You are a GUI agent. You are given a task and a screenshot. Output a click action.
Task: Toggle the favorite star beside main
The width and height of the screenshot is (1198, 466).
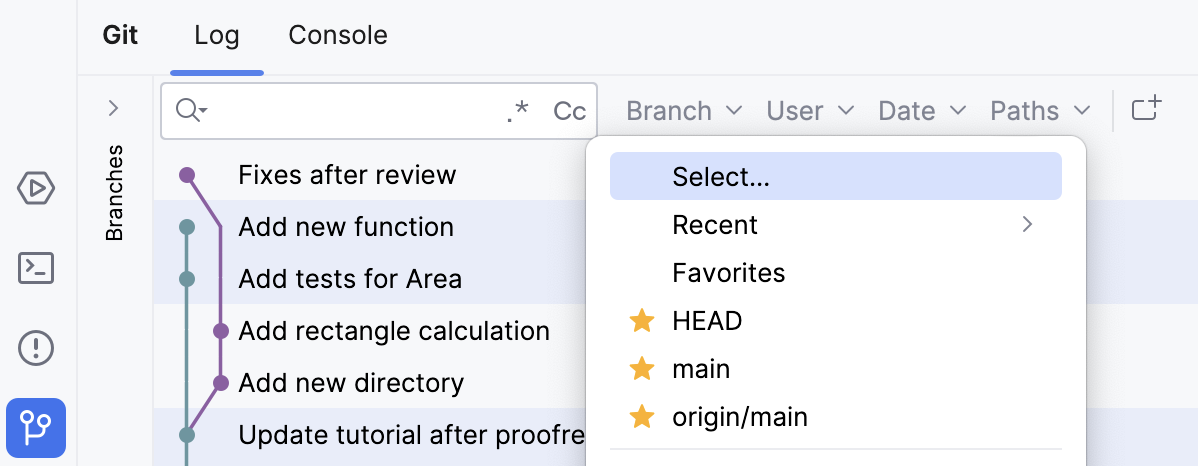(x=642, y=369)
